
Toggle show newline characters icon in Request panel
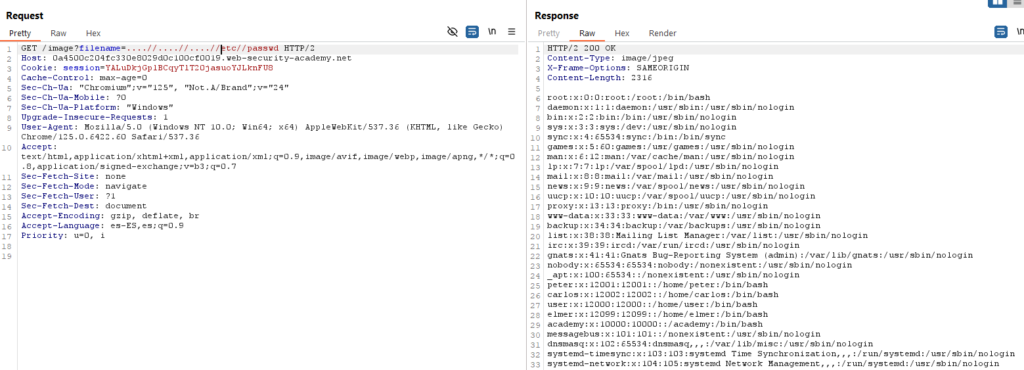492,32
